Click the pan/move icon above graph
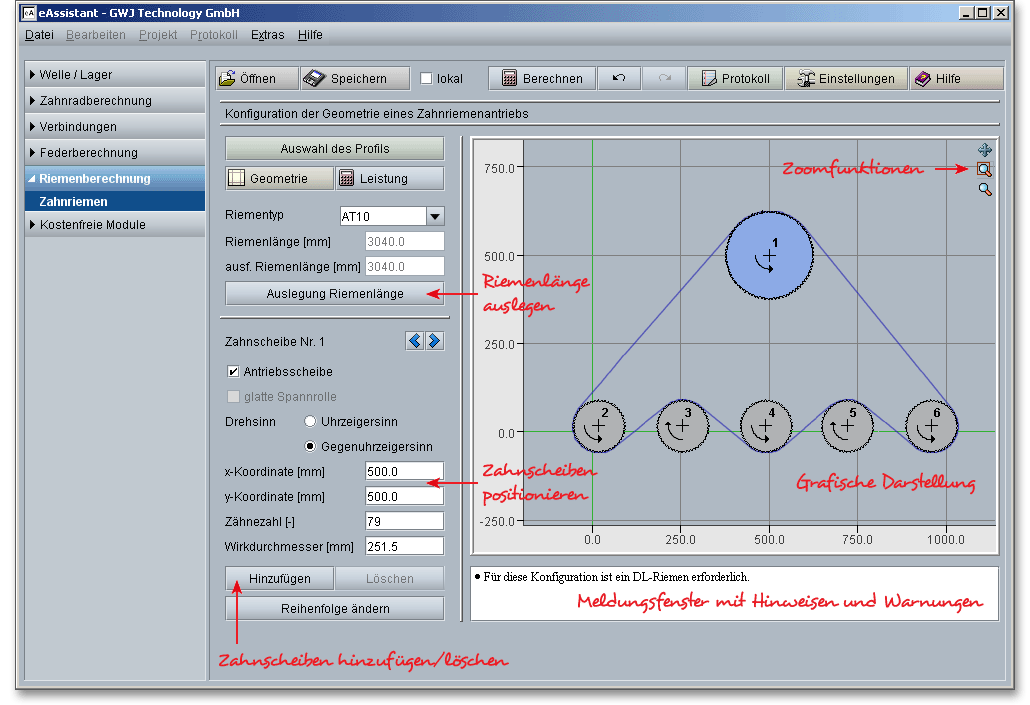This screenshot has width=1030, height=705. [x=985, y=150]
